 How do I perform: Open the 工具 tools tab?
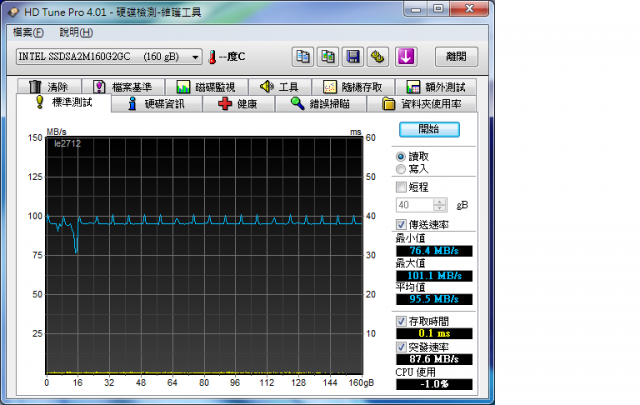coord(280,87)
